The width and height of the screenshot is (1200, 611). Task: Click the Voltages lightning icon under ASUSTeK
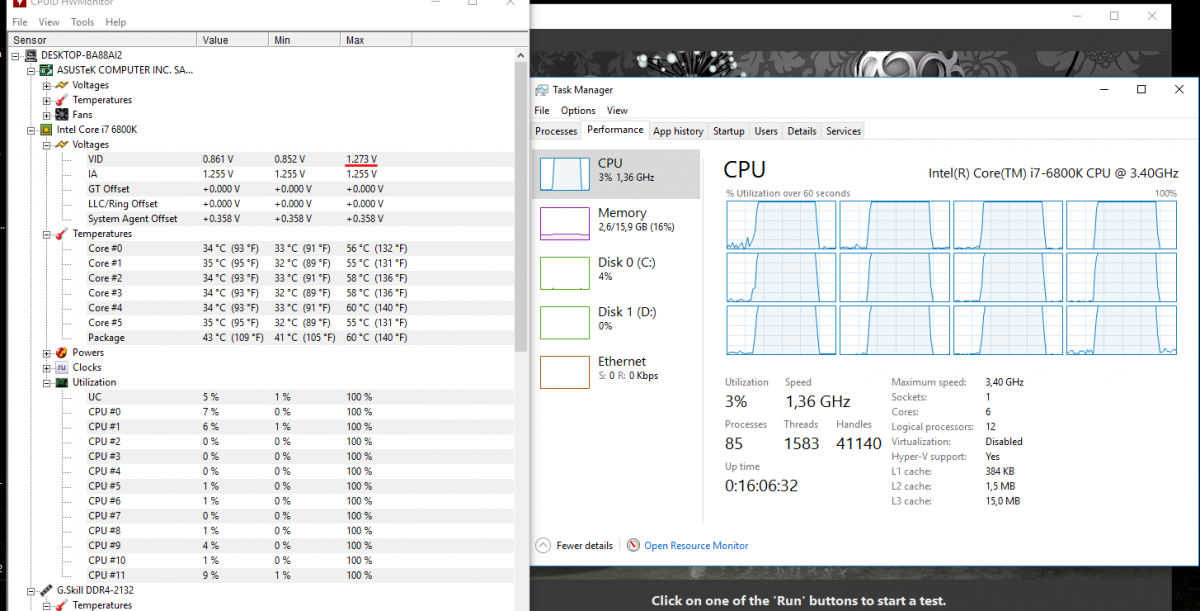tap(62, 85)
